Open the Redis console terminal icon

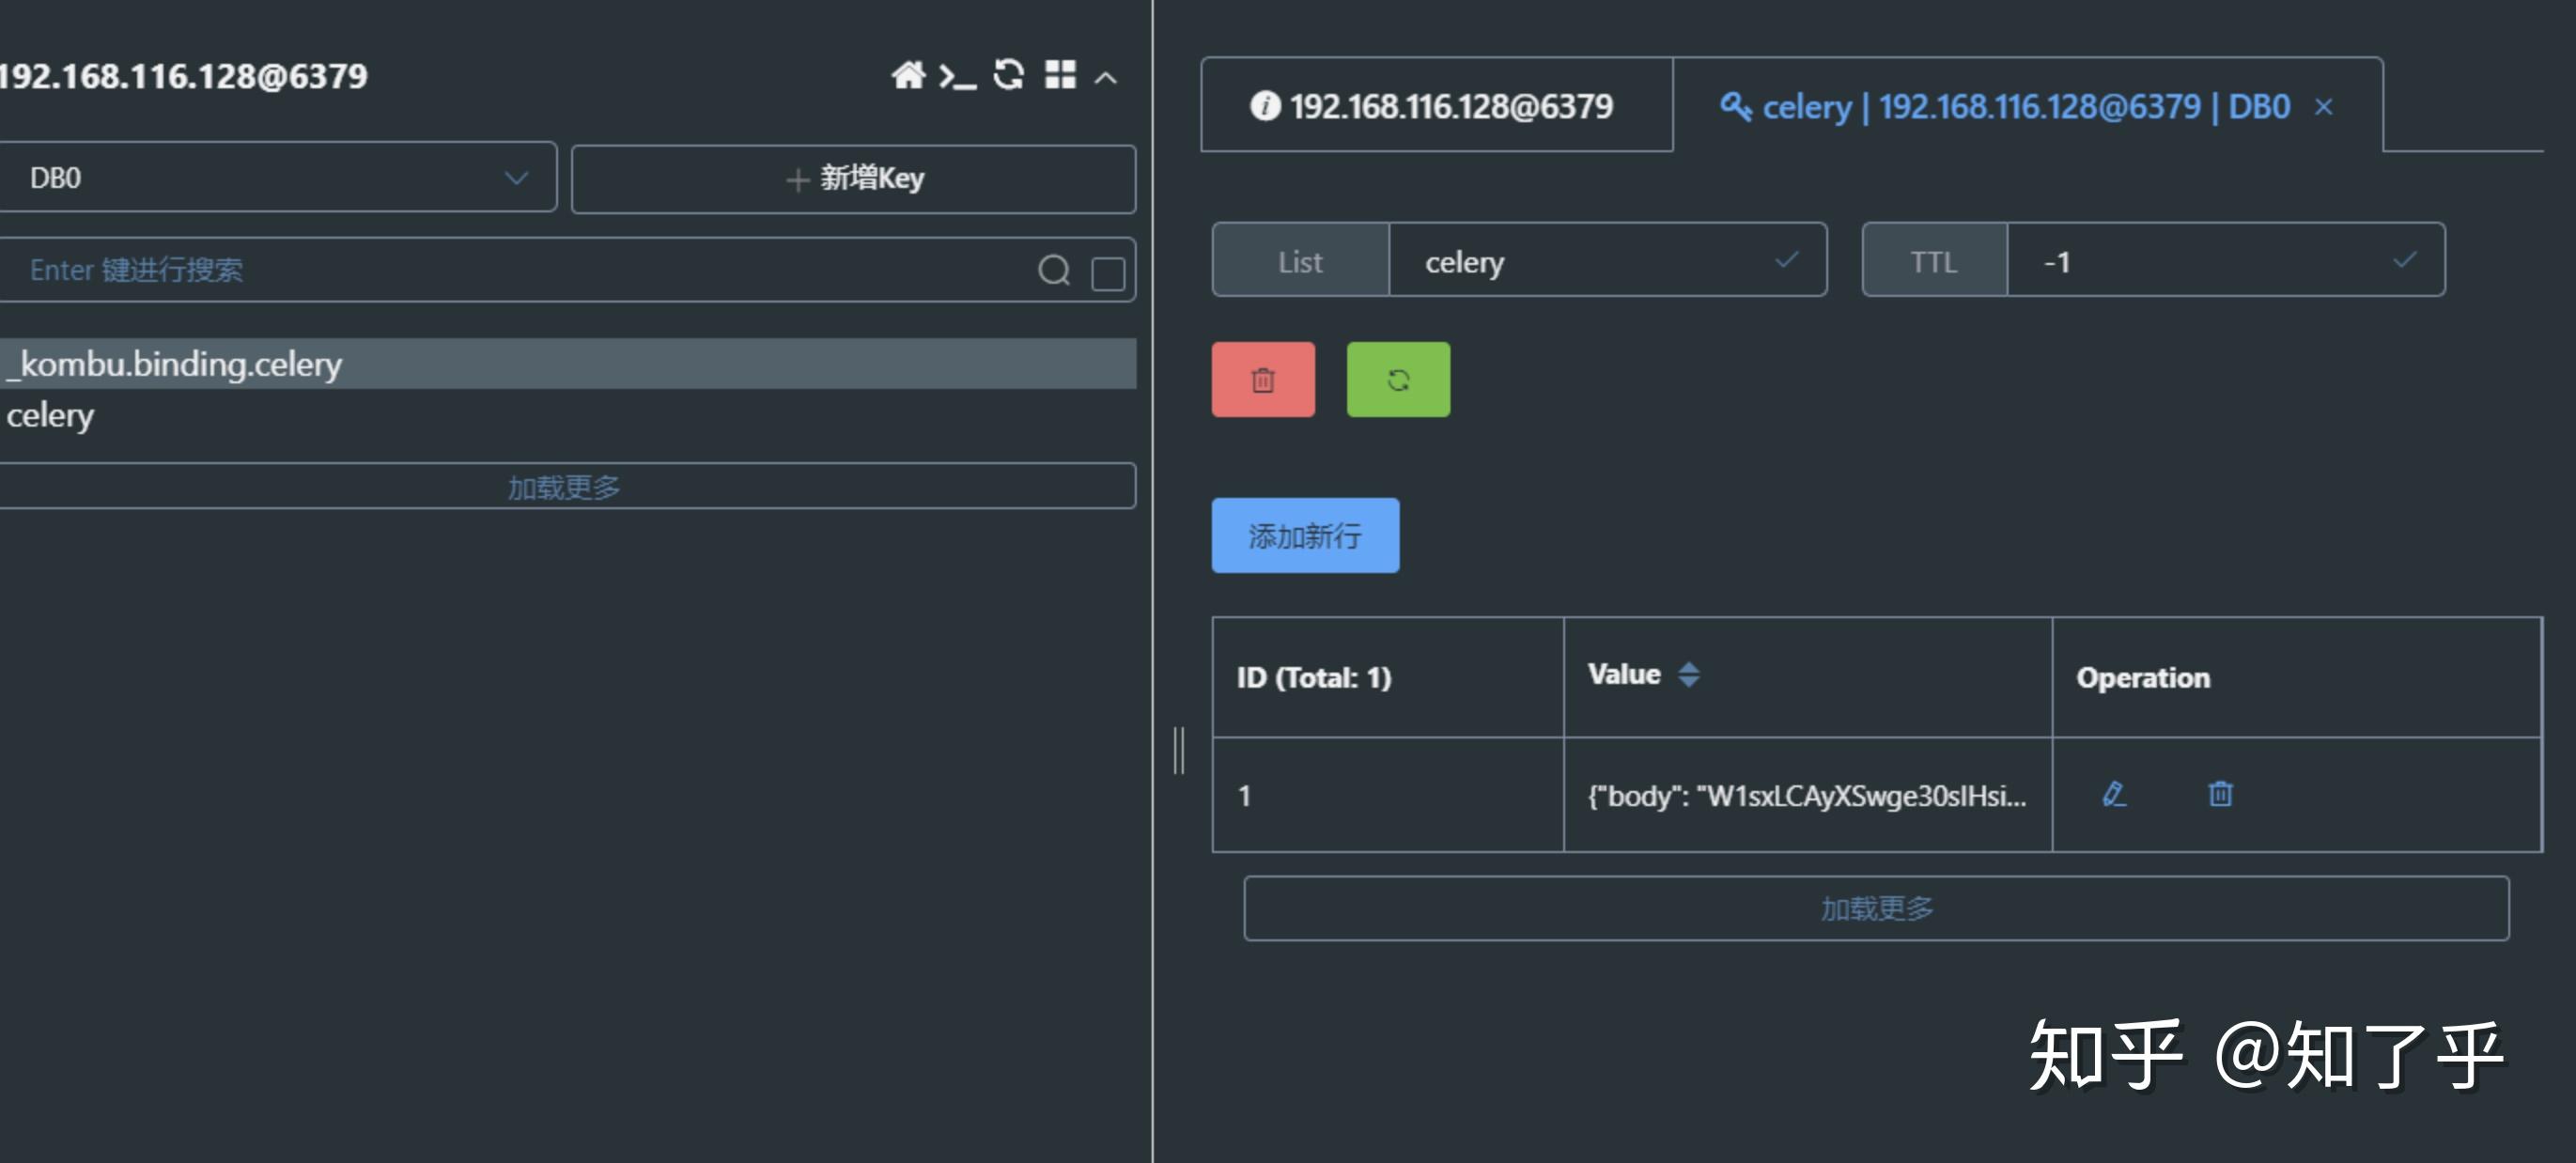point(957,76)
